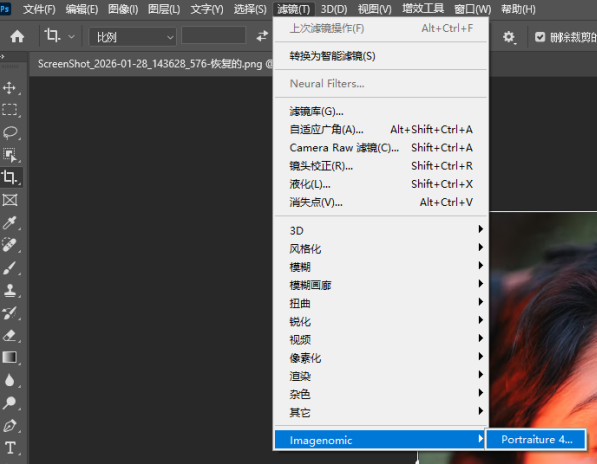
Task: Click the crop ratio width input field
Action: (x=214, y=36)
